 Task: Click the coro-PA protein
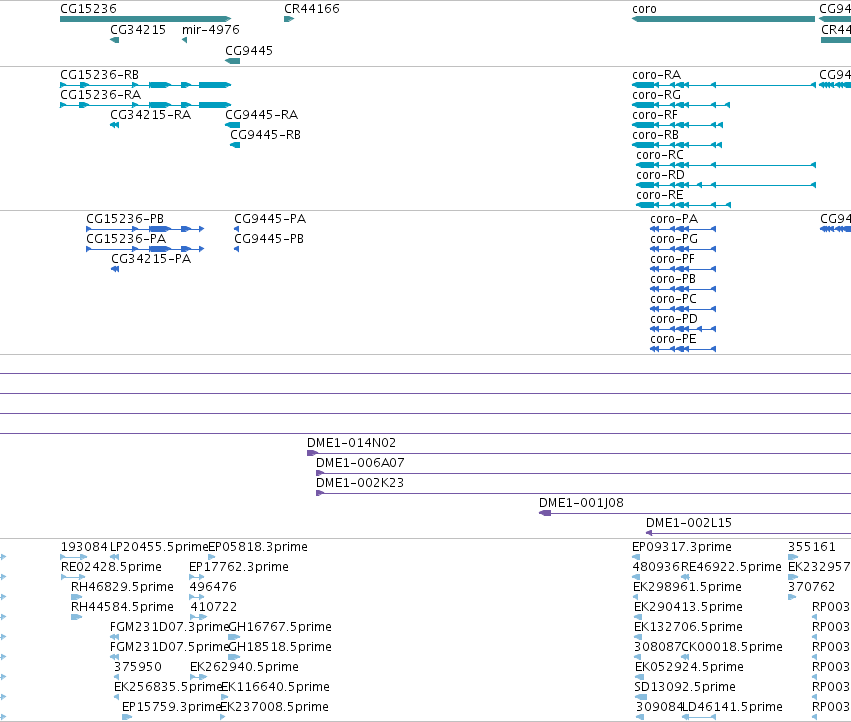683,229
